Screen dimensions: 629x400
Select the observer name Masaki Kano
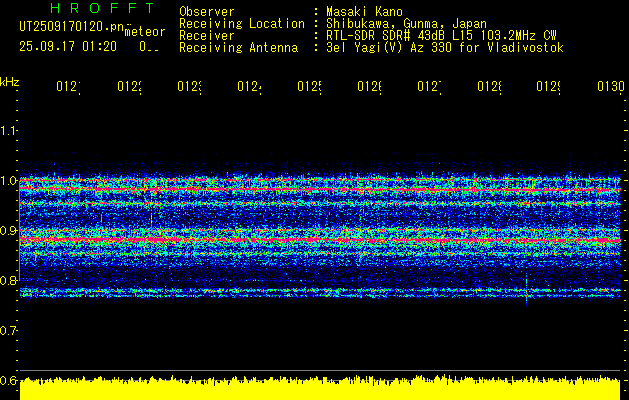pyautogui.click(x=364, y=12)
